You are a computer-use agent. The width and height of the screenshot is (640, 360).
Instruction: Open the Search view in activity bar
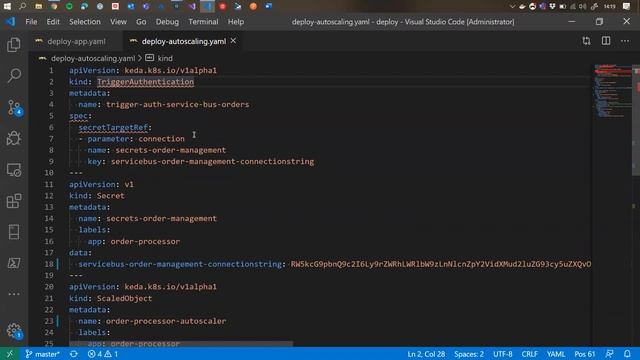pos(14,76)
